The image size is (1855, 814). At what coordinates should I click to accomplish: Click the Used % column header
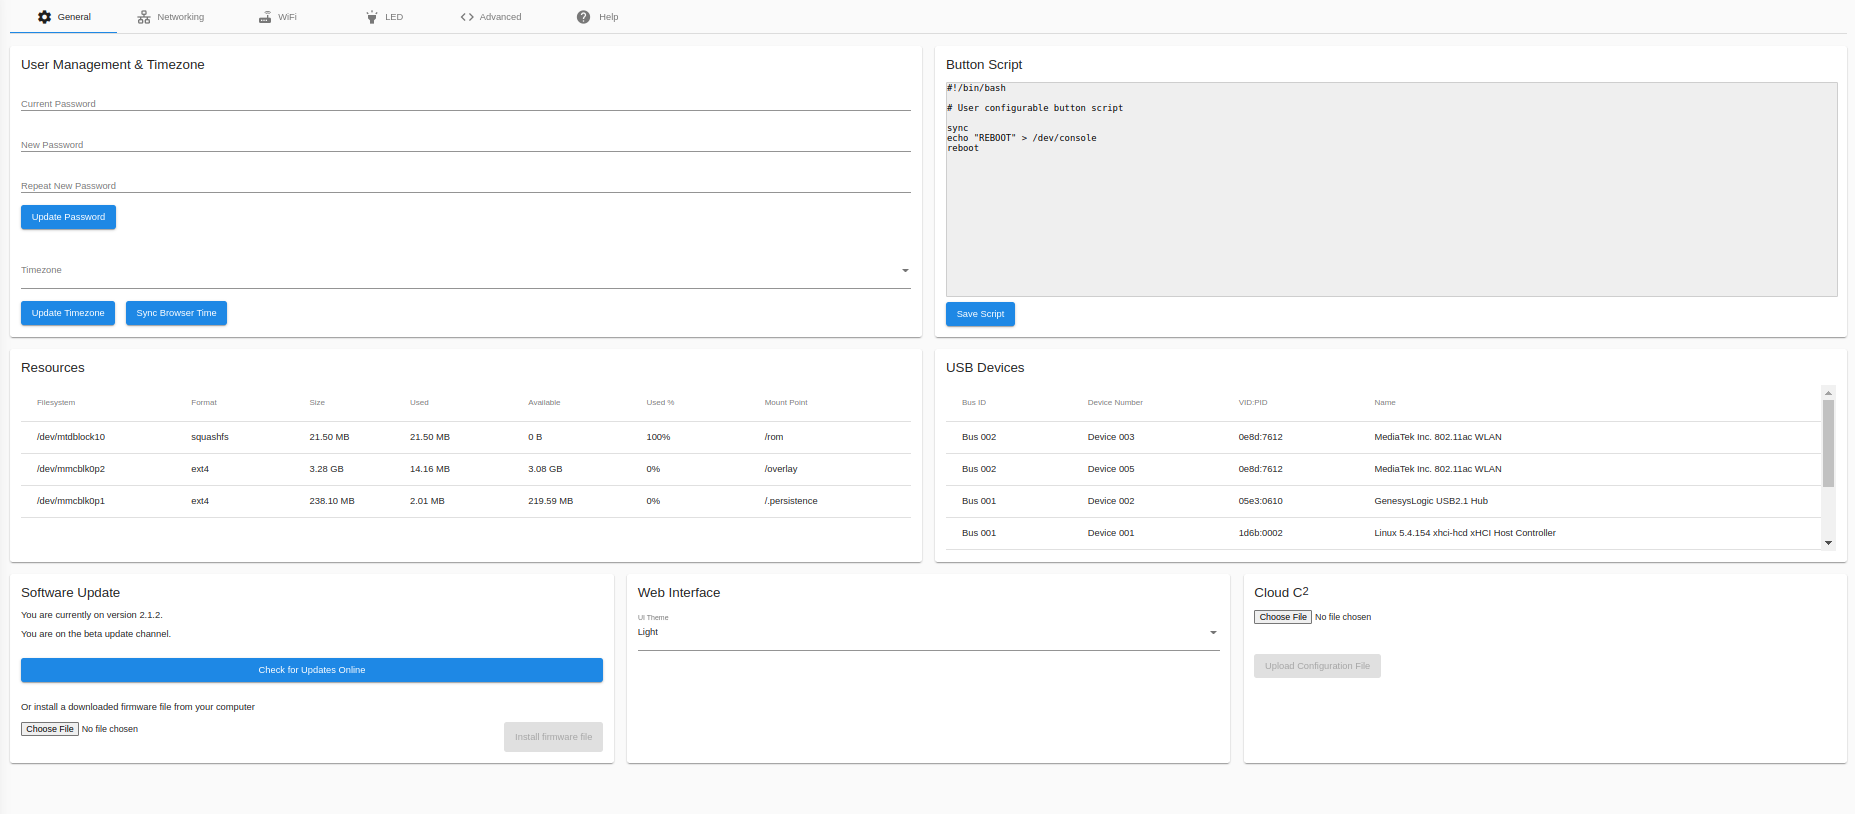[x=660, y=403]
